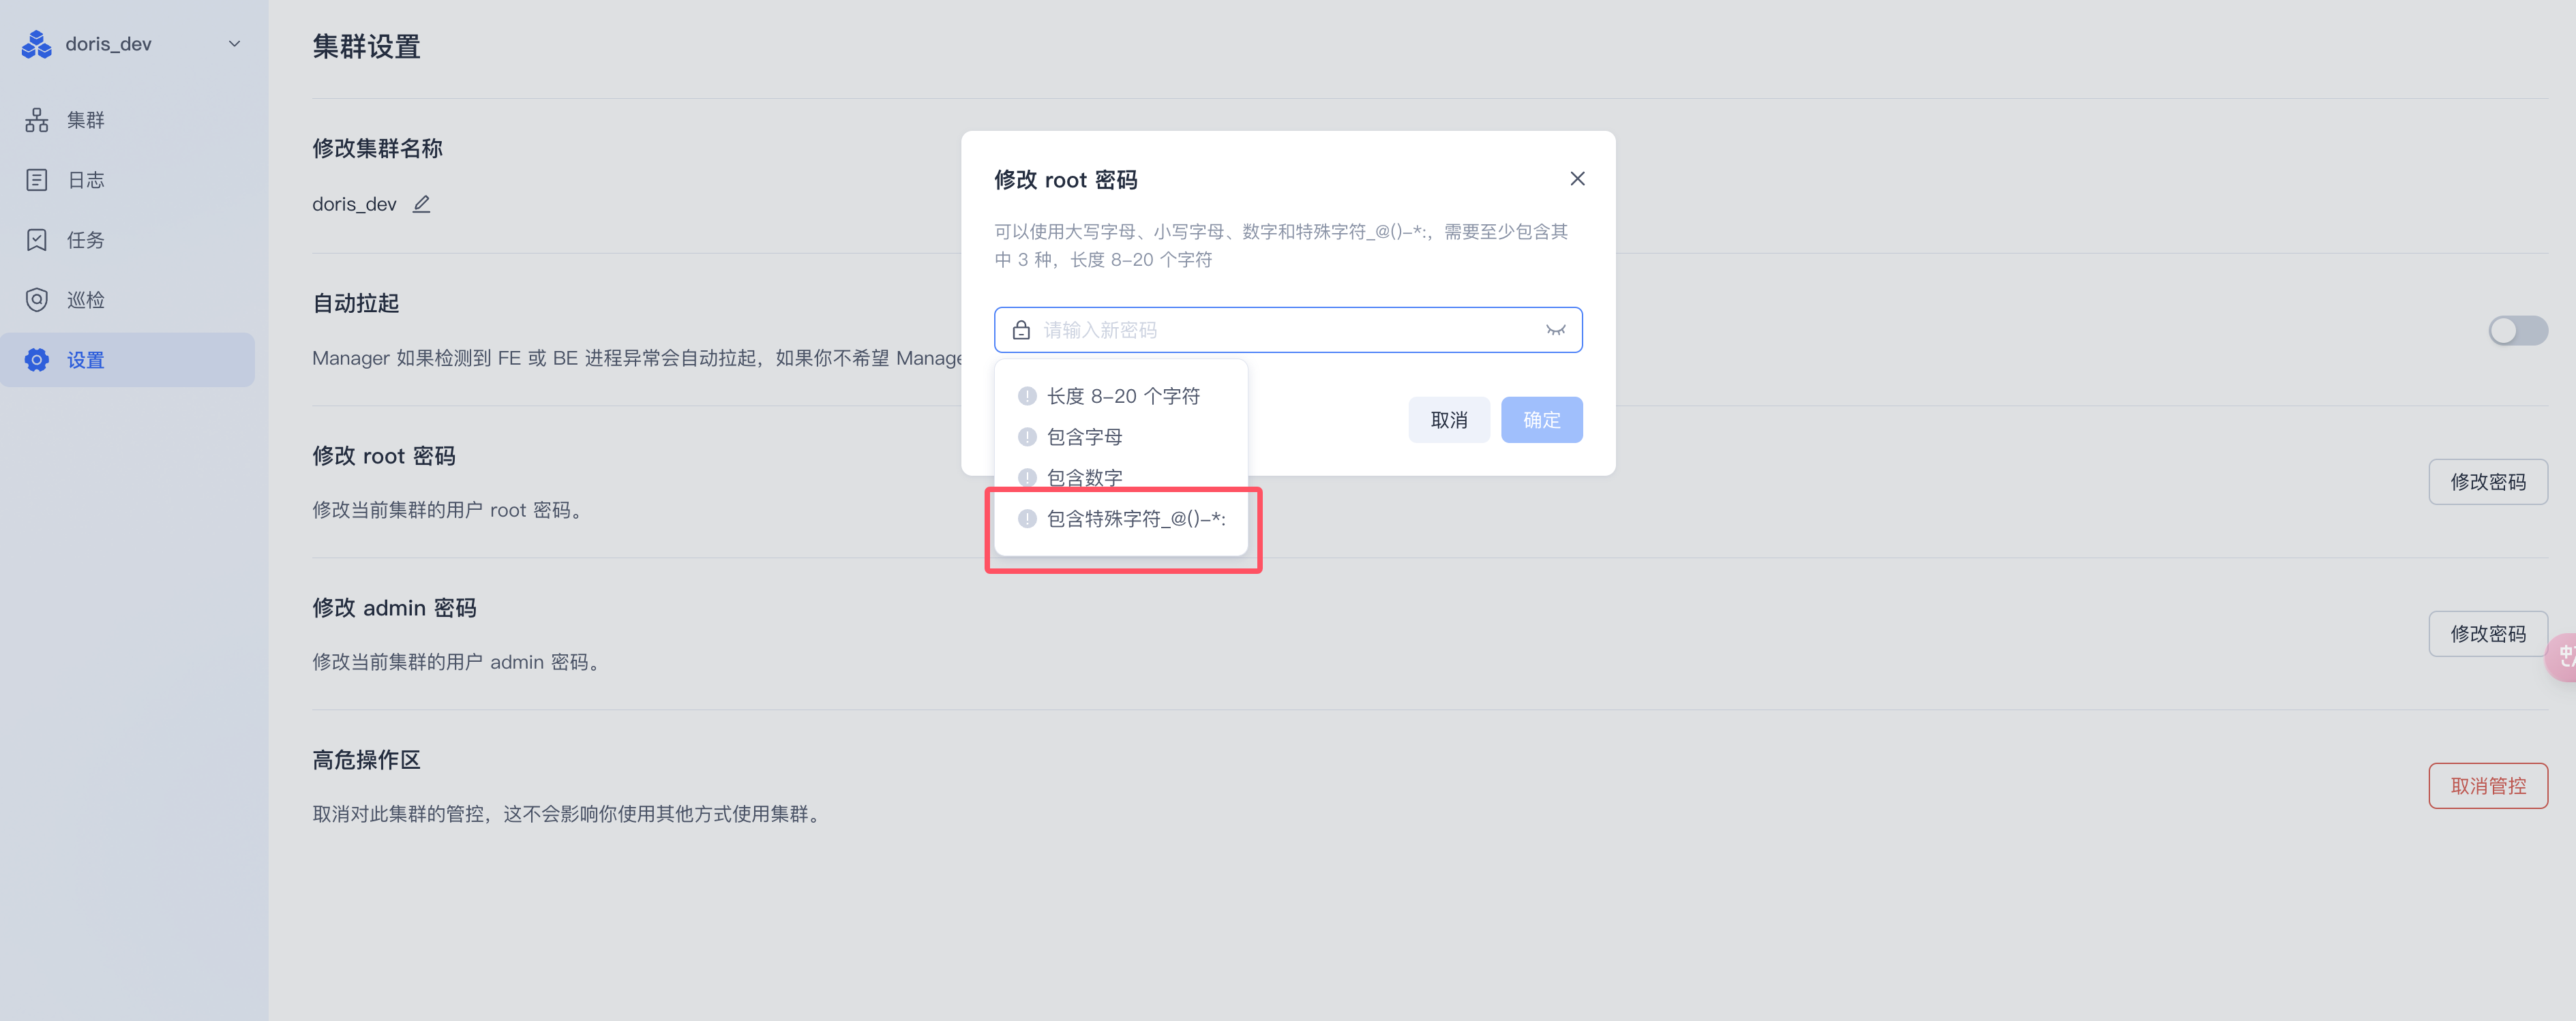Click the 高危操作区 heading
The width and height of the screenshot is (2576, 1021).
click(366, 760)
